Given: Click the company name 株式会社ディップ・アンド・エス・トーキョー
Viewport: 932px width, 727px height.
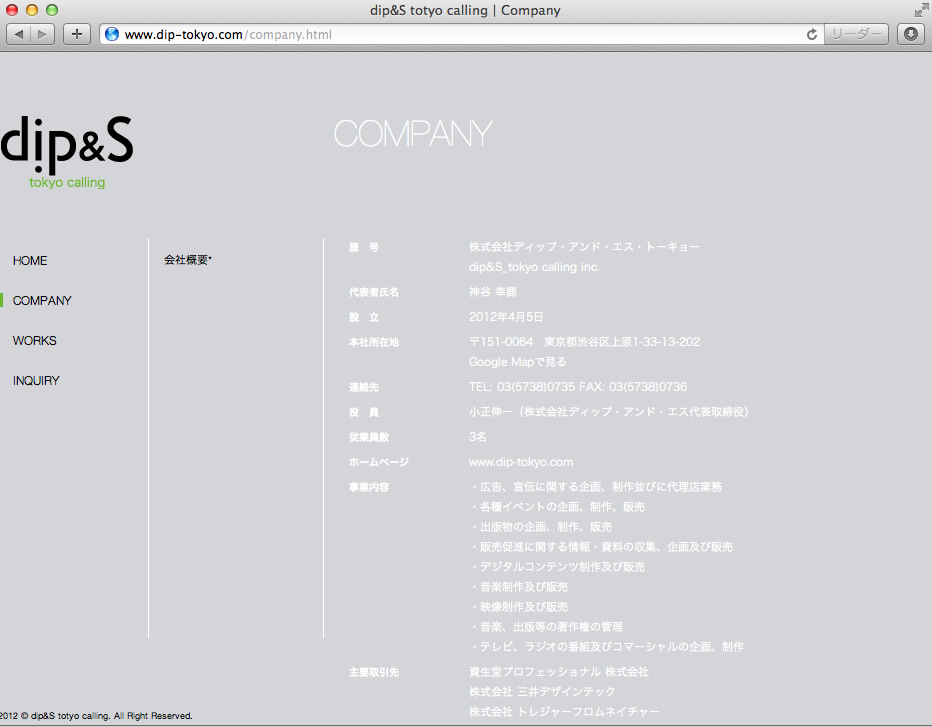Looking at the screenshot, I should [x=584, y=247].
